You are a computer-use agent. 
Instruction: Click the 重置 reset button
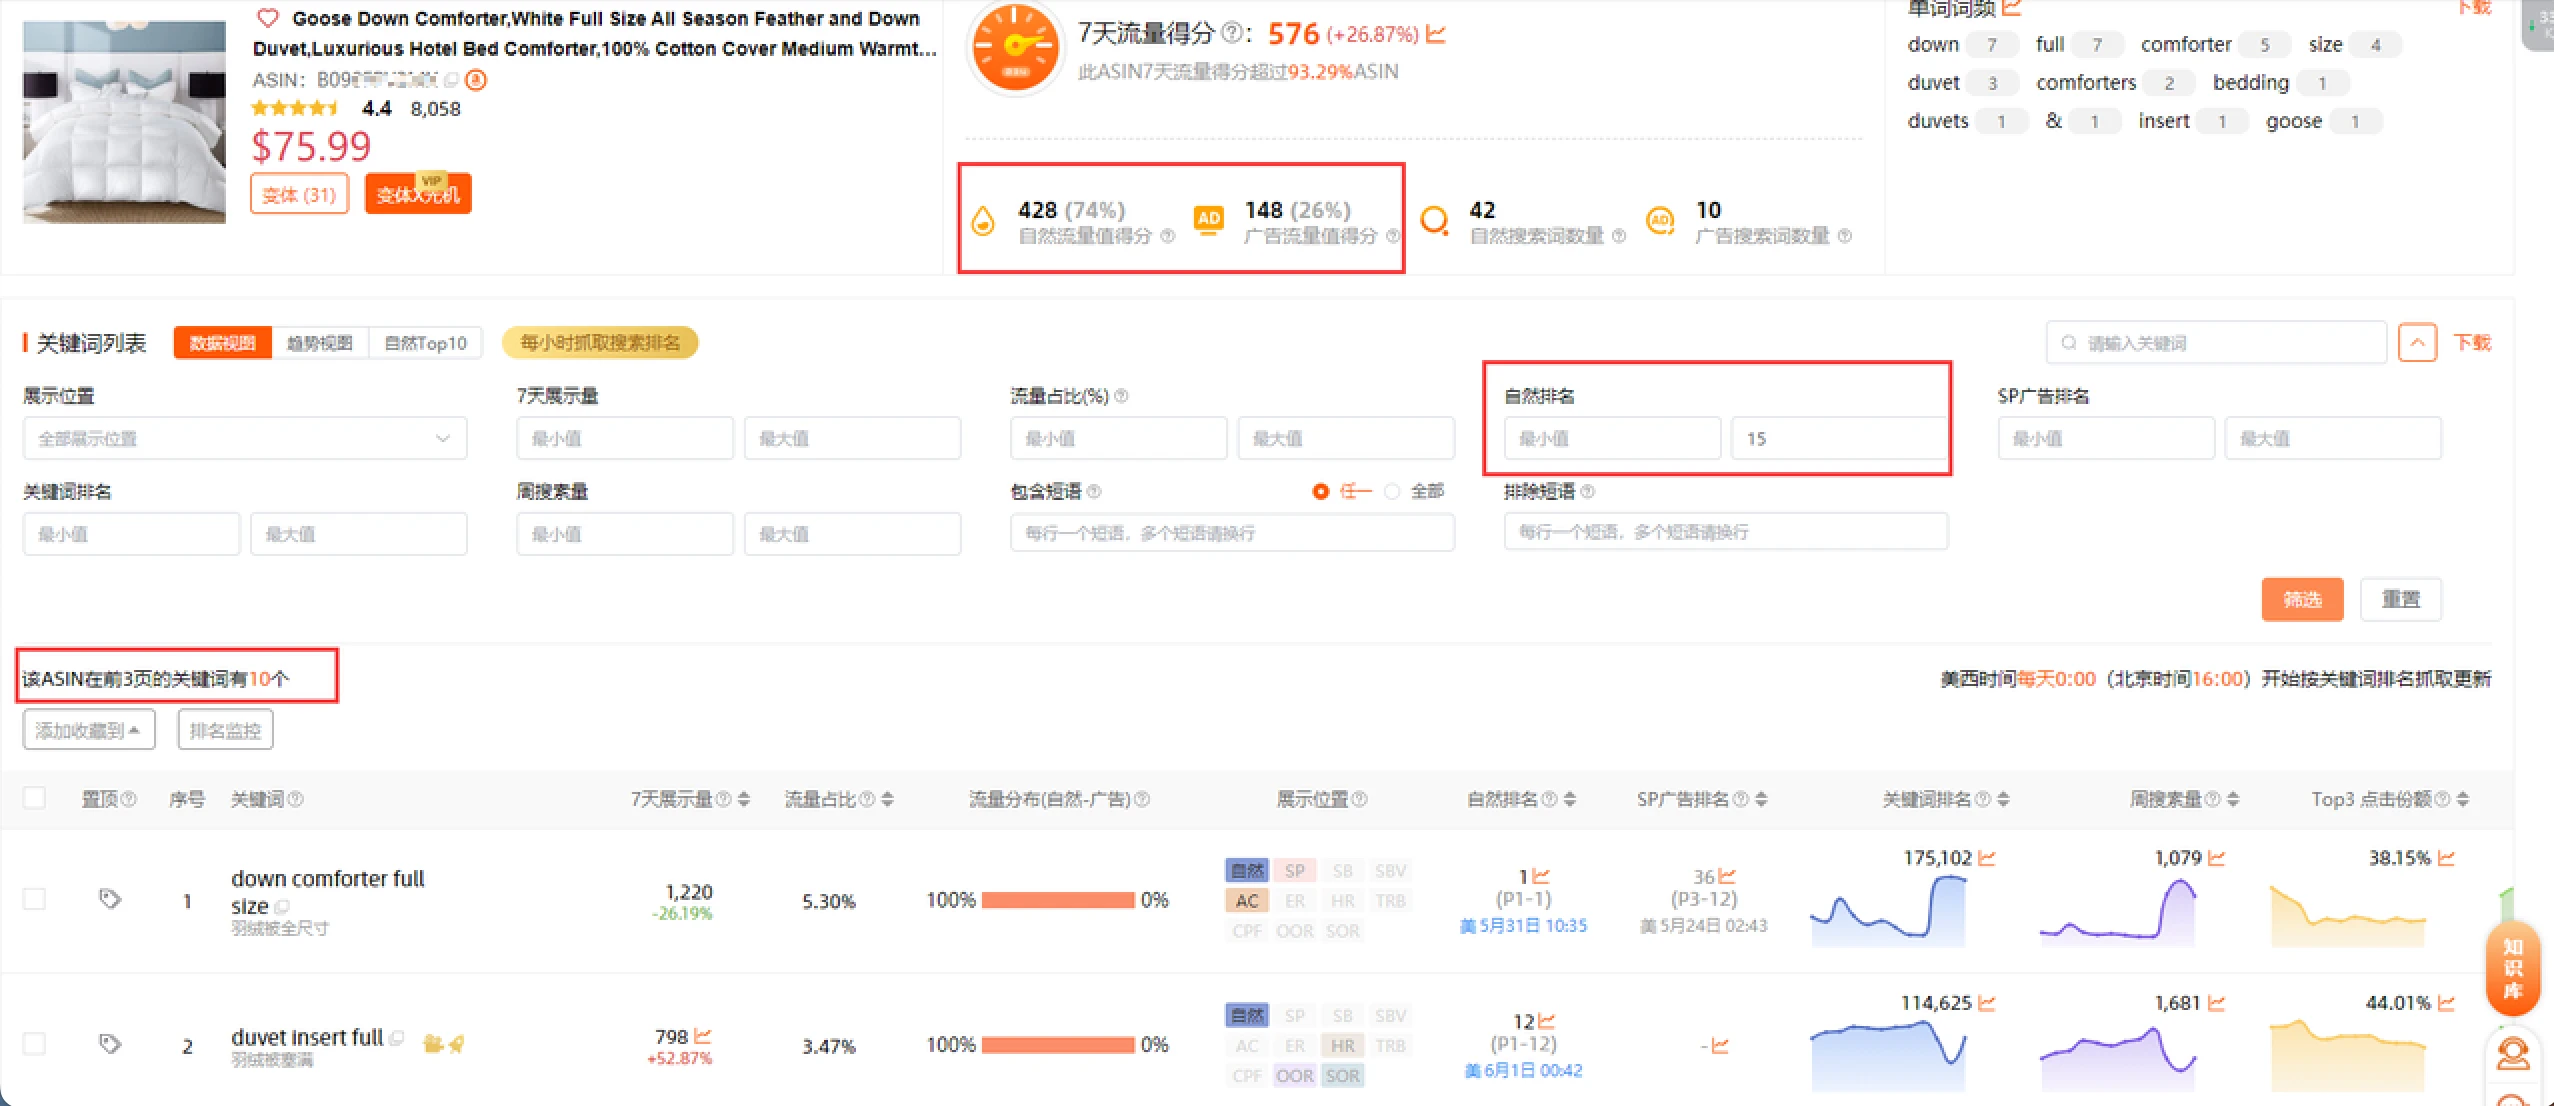coord(2401,599)
